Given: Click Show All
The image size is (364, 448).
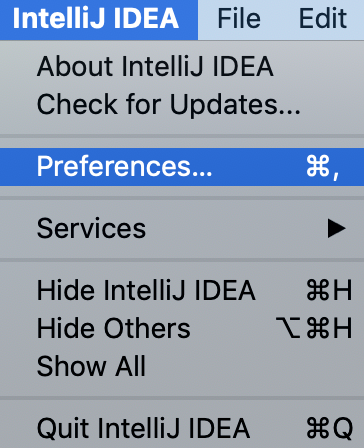Looking at the screenshot, I should point(182,367).
